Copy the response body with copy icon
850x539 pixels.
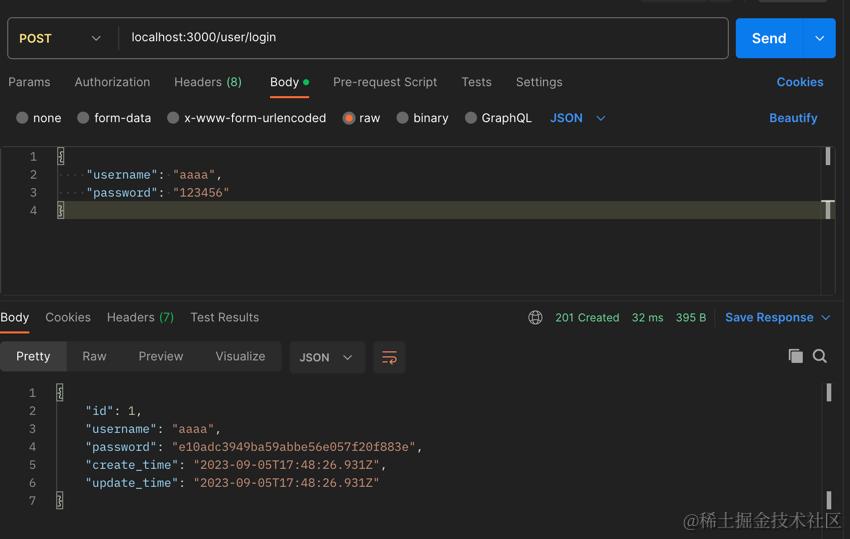point(795,356)
